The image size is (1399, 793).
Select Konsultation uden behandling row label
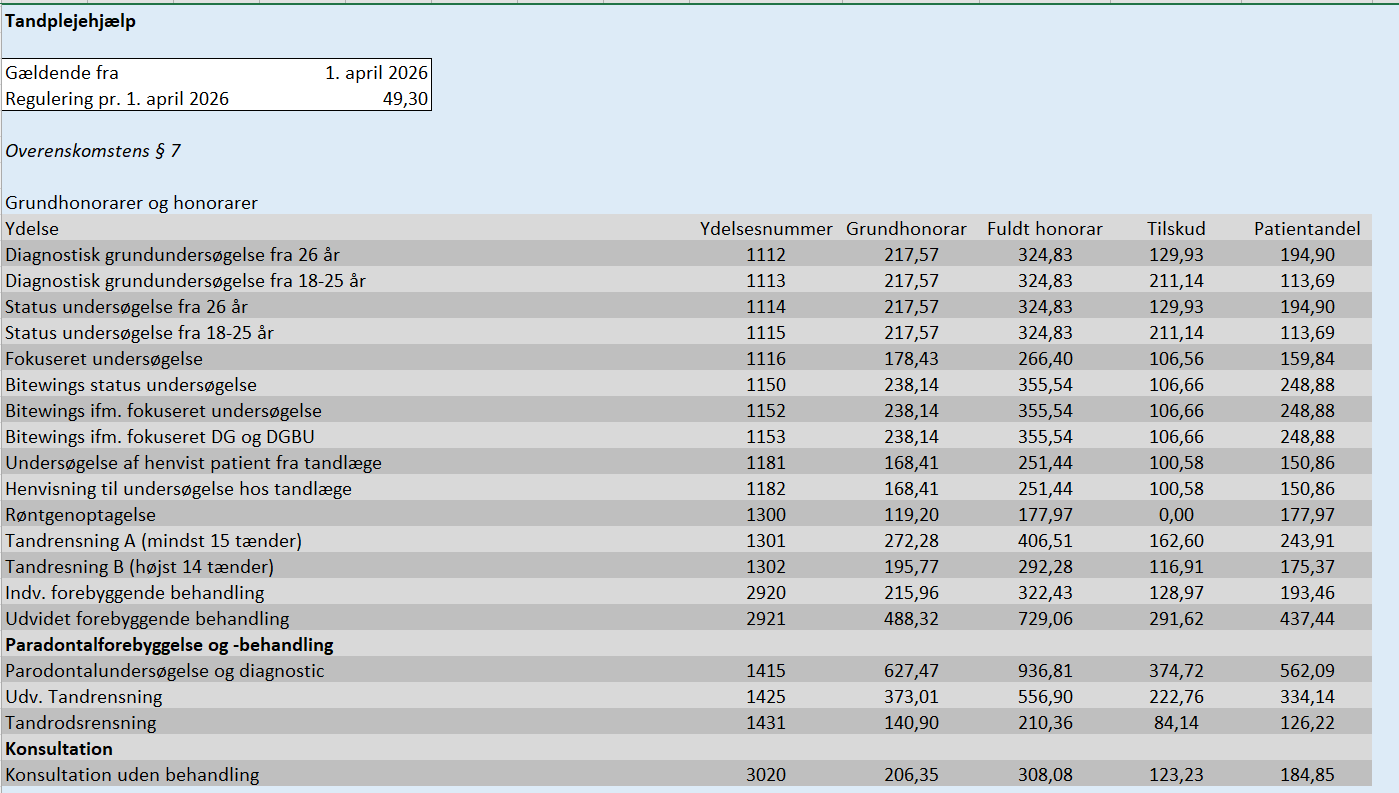pyautogui.click(x=132, y=775)
